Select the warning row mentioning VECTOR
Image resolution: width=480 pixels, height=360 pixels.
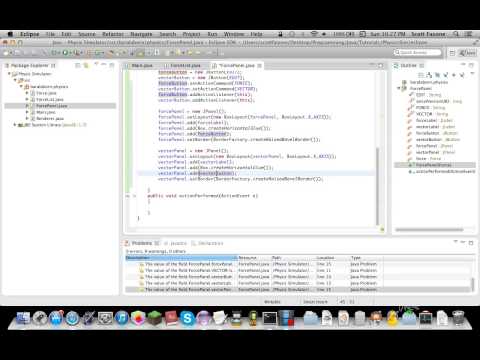tap(298, 270)
